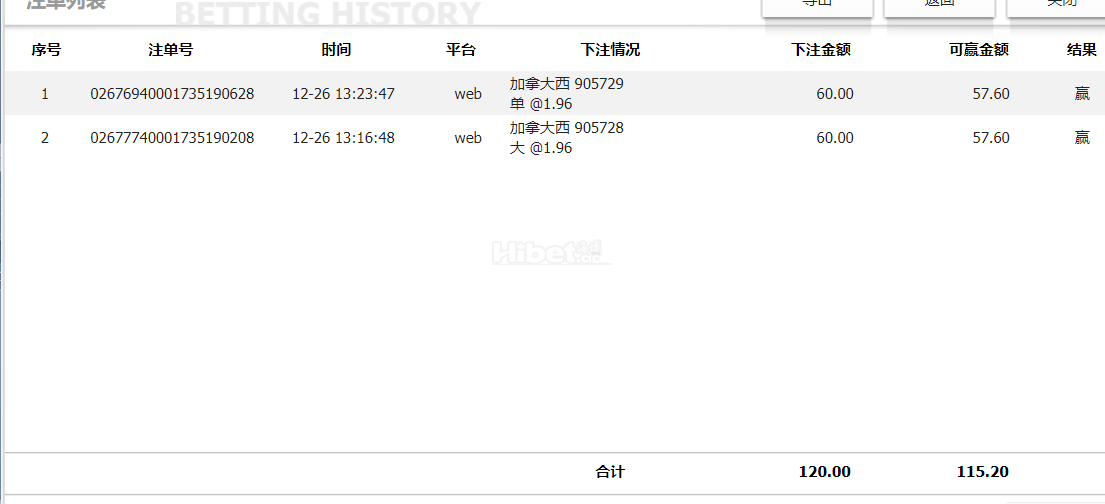
Task: Click the 12-26 13:23:47 time cell
Action: click(343, 94)
